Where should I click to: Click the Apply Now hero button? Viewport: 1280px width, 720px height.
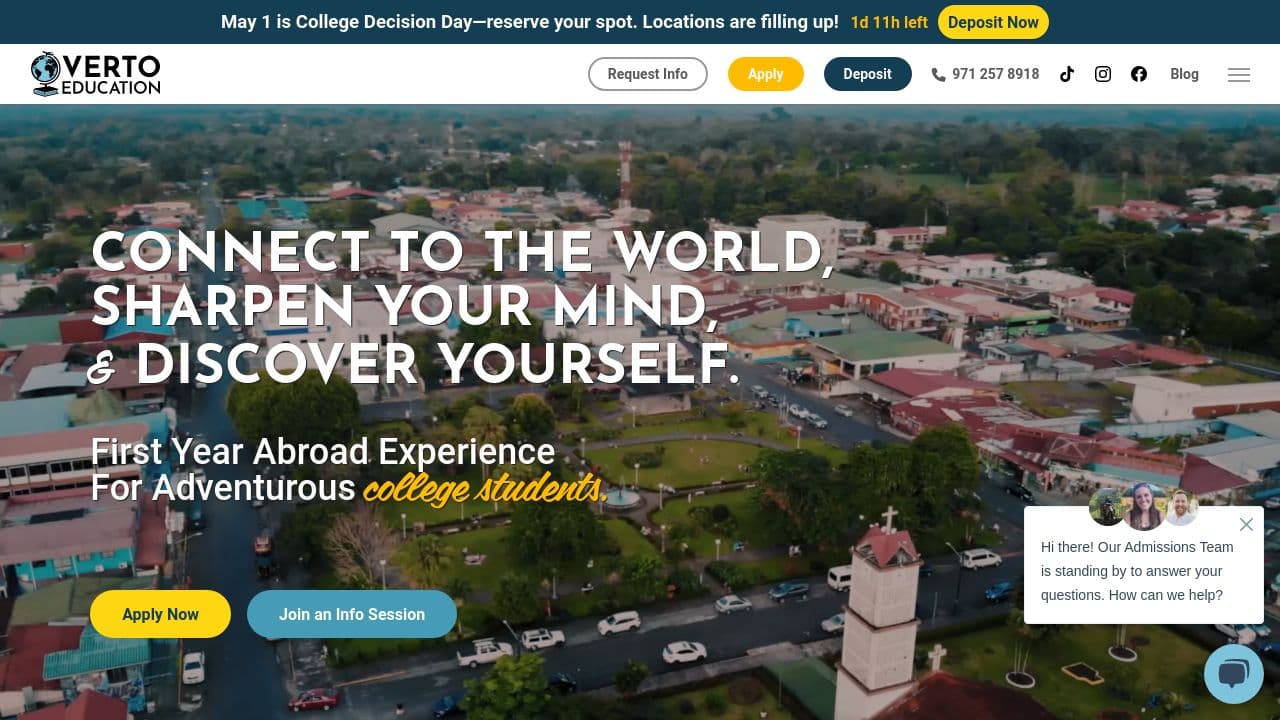click(160, 614)
